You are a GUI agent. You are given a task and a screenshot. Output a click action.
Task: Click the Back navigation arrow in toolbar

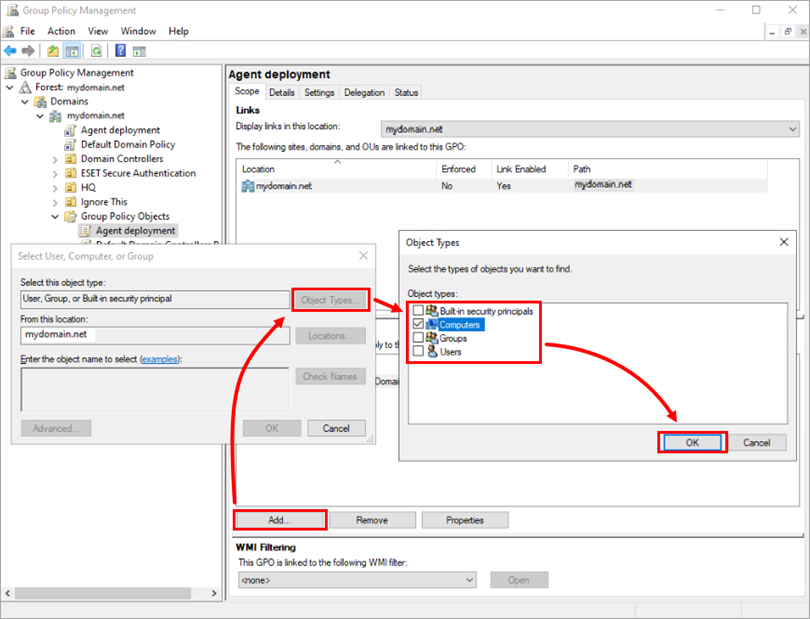(10, 49)
